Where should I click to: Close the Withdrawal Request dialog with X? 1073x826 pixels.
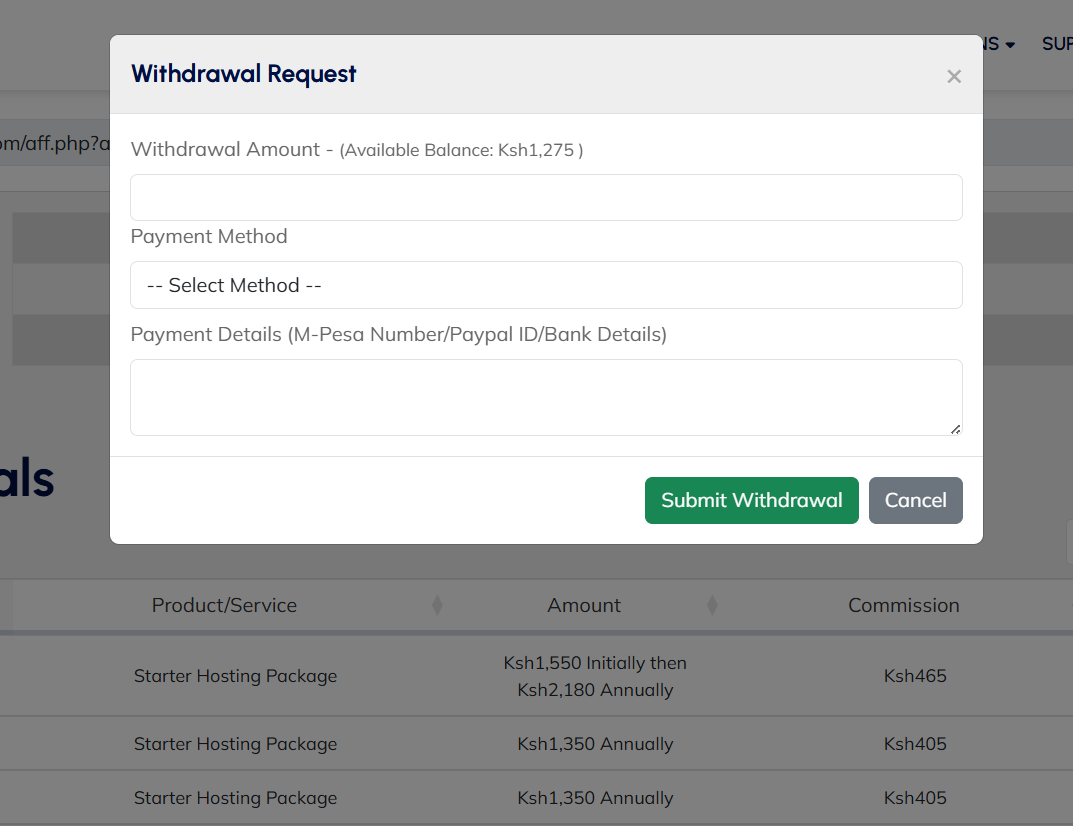coord(954,76)
